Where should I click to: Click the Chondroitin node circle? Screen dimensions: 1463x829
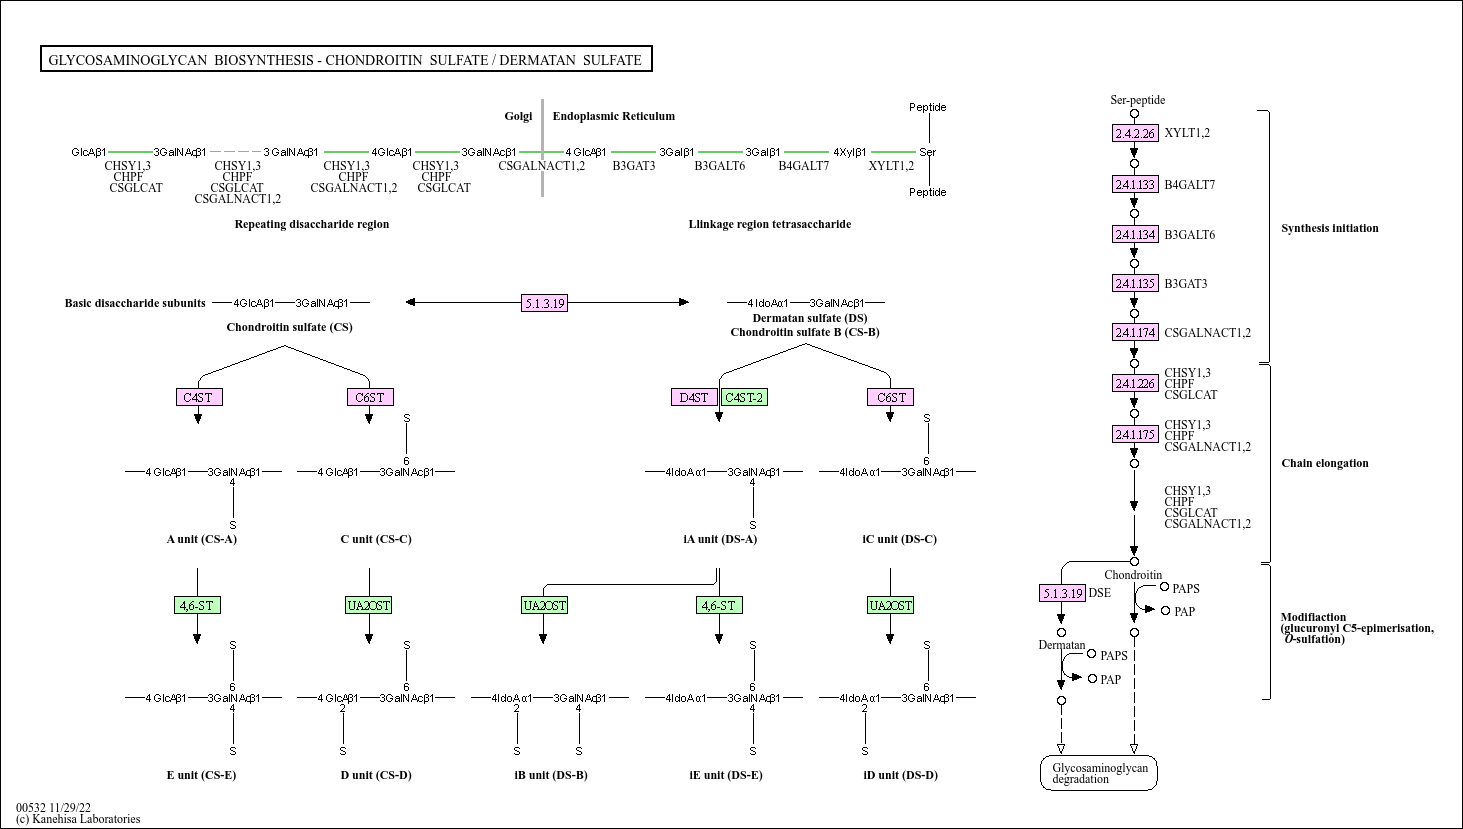pyautogui.click(x=1133, y=561)
